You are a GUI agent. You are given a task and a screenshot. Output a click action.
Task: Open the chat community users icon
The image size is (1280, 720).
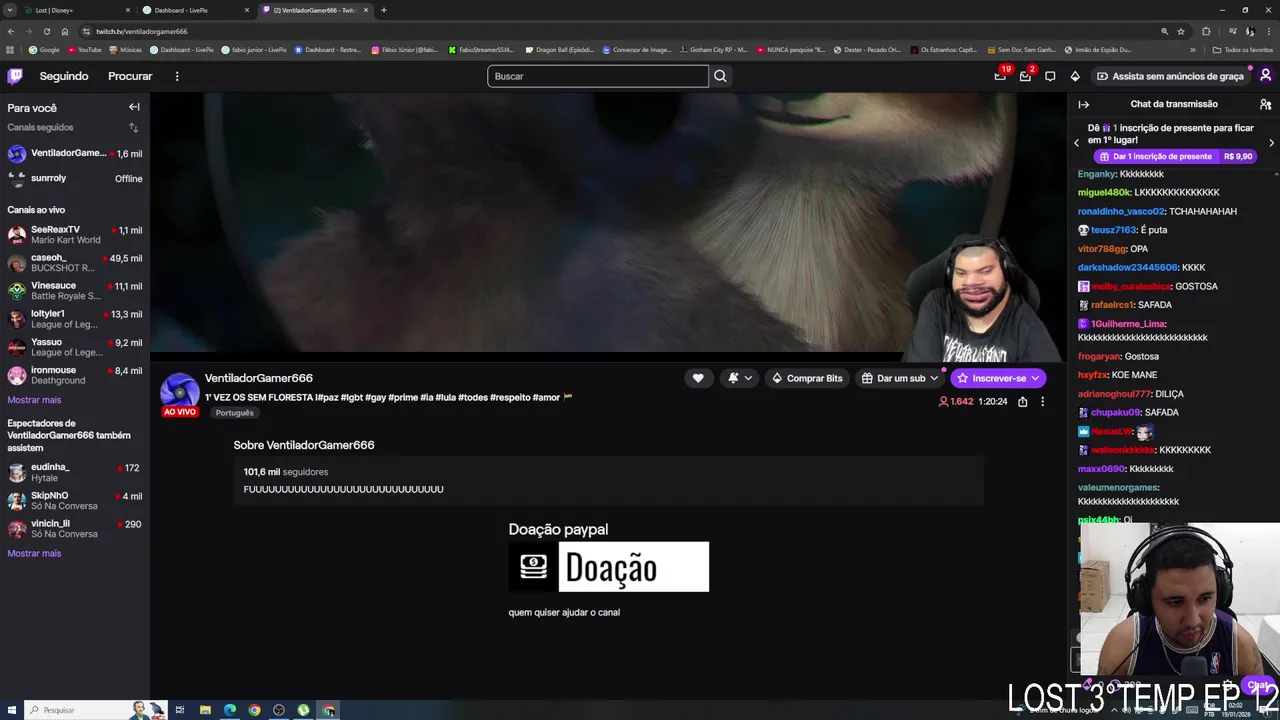coord(1265,104)
